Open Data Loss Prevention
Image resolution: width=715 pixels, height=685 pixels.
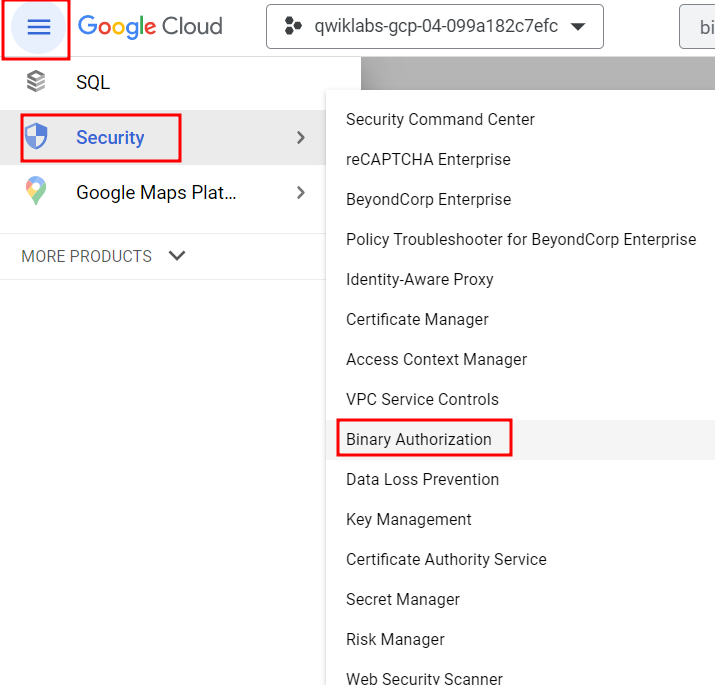click(x=422, y=480)
